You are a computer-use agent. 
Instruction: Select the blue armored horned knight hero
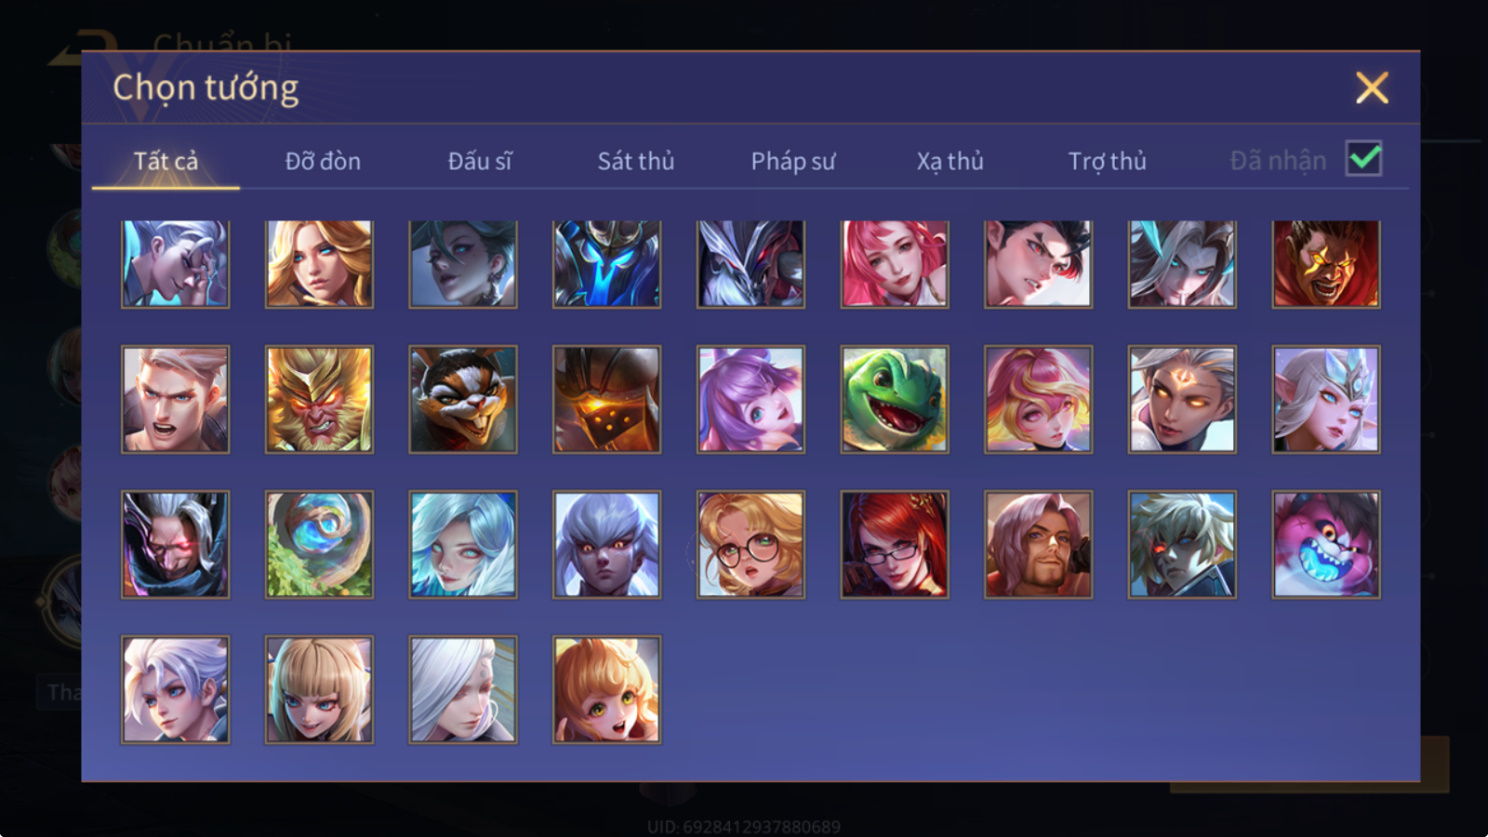(607, 264)
